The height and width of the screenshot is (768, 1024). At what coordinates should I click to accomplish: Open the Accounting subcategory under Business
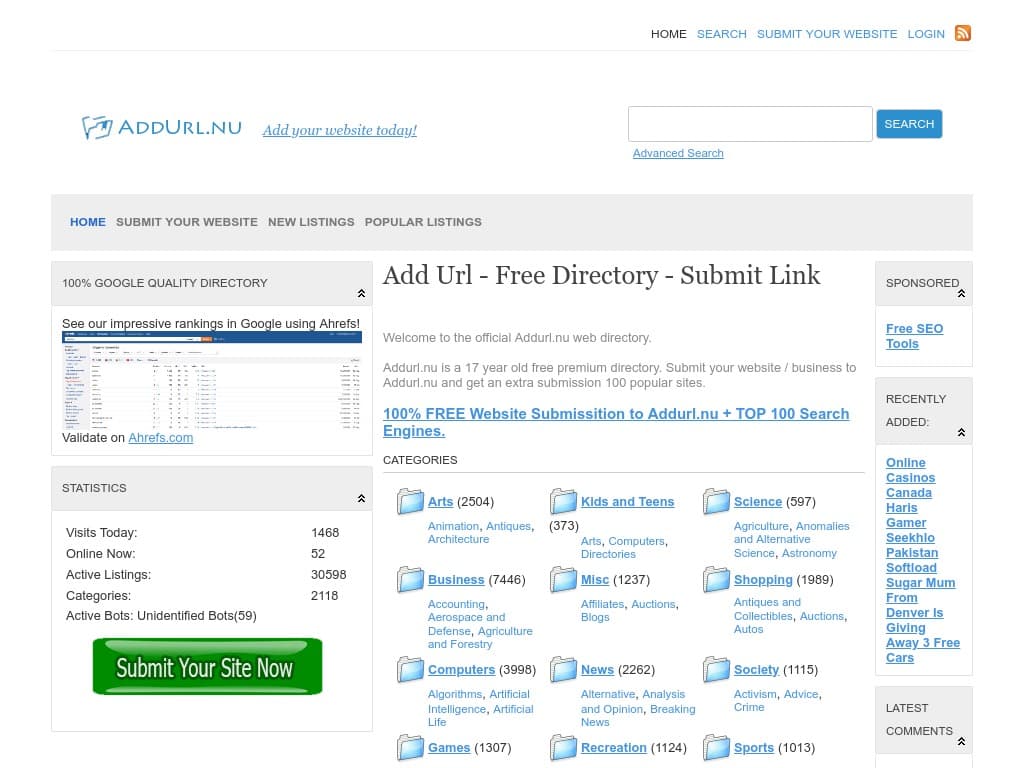pos(456,604)
